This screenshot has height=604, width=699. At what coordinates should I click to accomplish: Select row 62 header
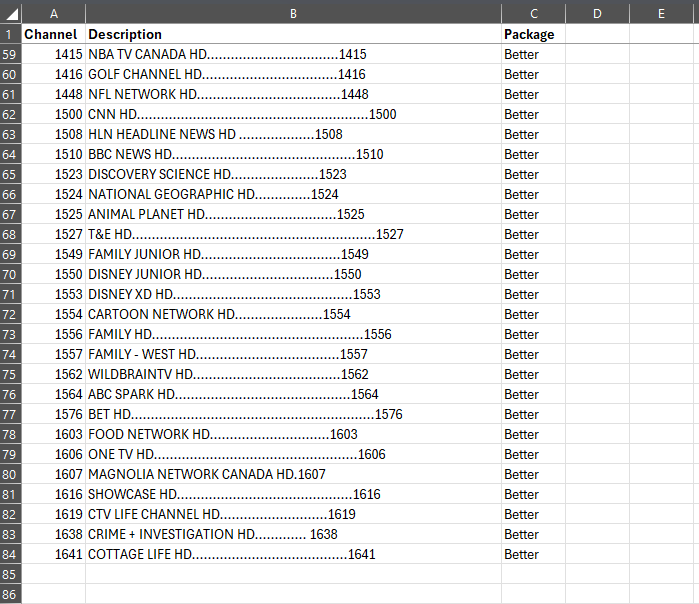pyautogui.click(x=10, y=114)
